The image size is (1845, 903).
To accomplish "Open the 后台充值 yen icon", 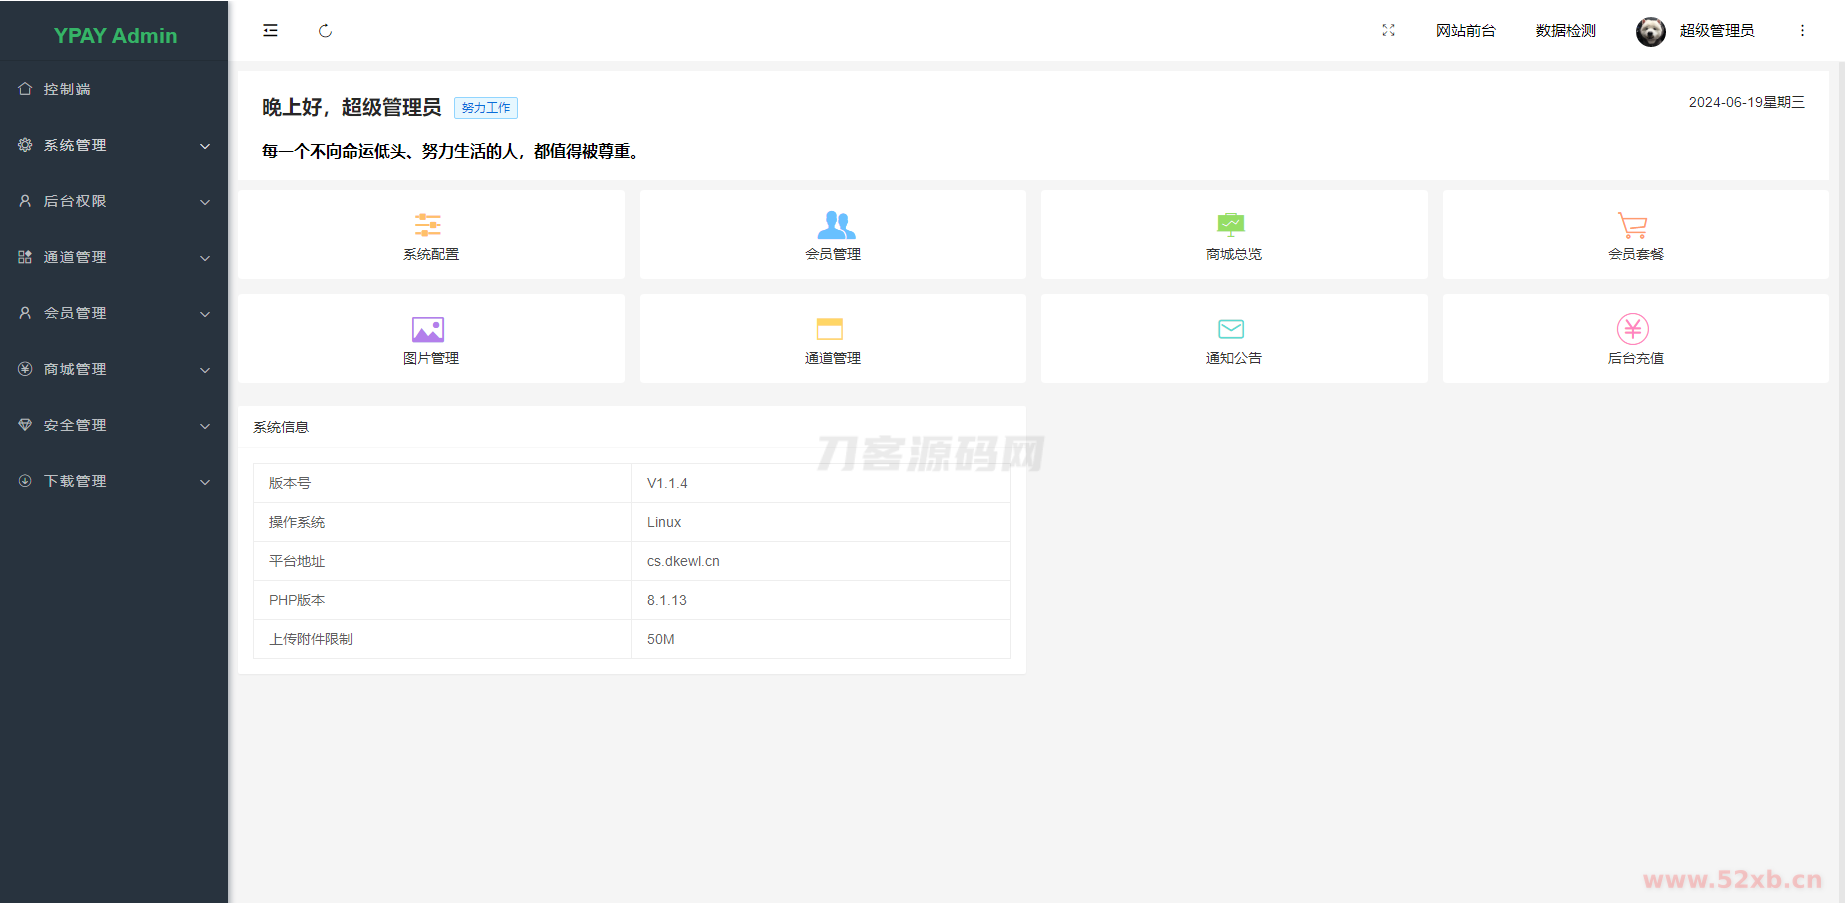I will (1632, 329).
